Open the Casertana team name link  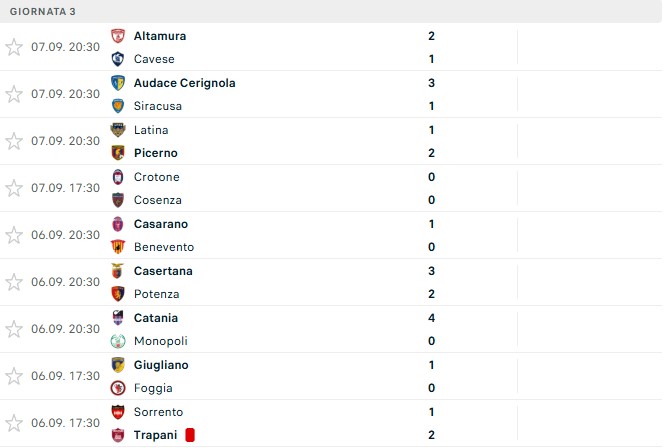coord(163,271)
